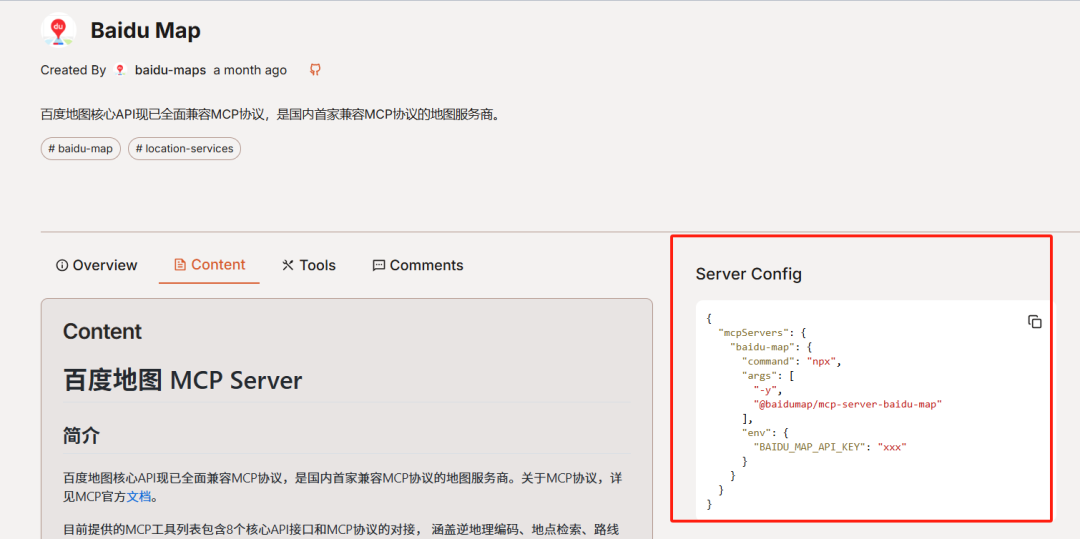Click the Baidu Map page title
Screen dimensions: 1080x539
click(145, 30)
